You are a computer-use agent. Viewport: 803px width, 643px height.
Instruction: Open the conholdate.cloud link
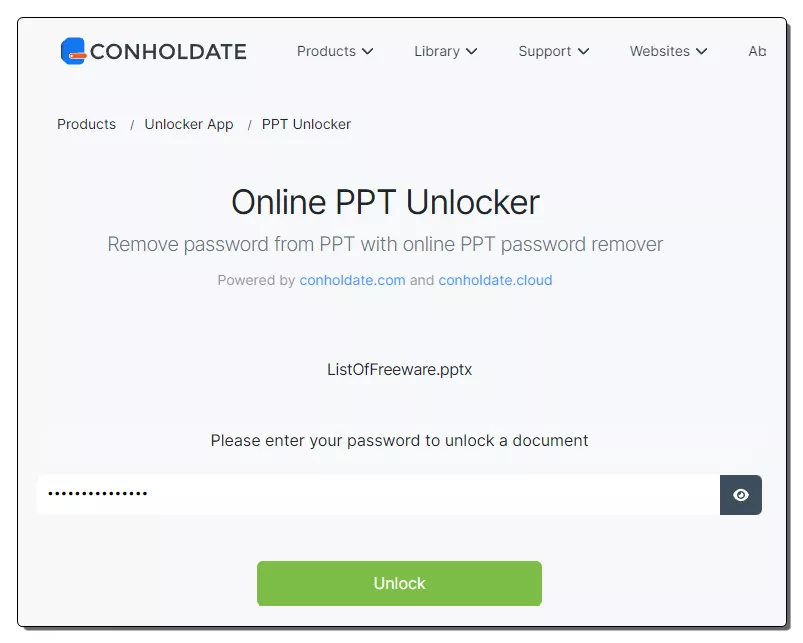point(495,280)
